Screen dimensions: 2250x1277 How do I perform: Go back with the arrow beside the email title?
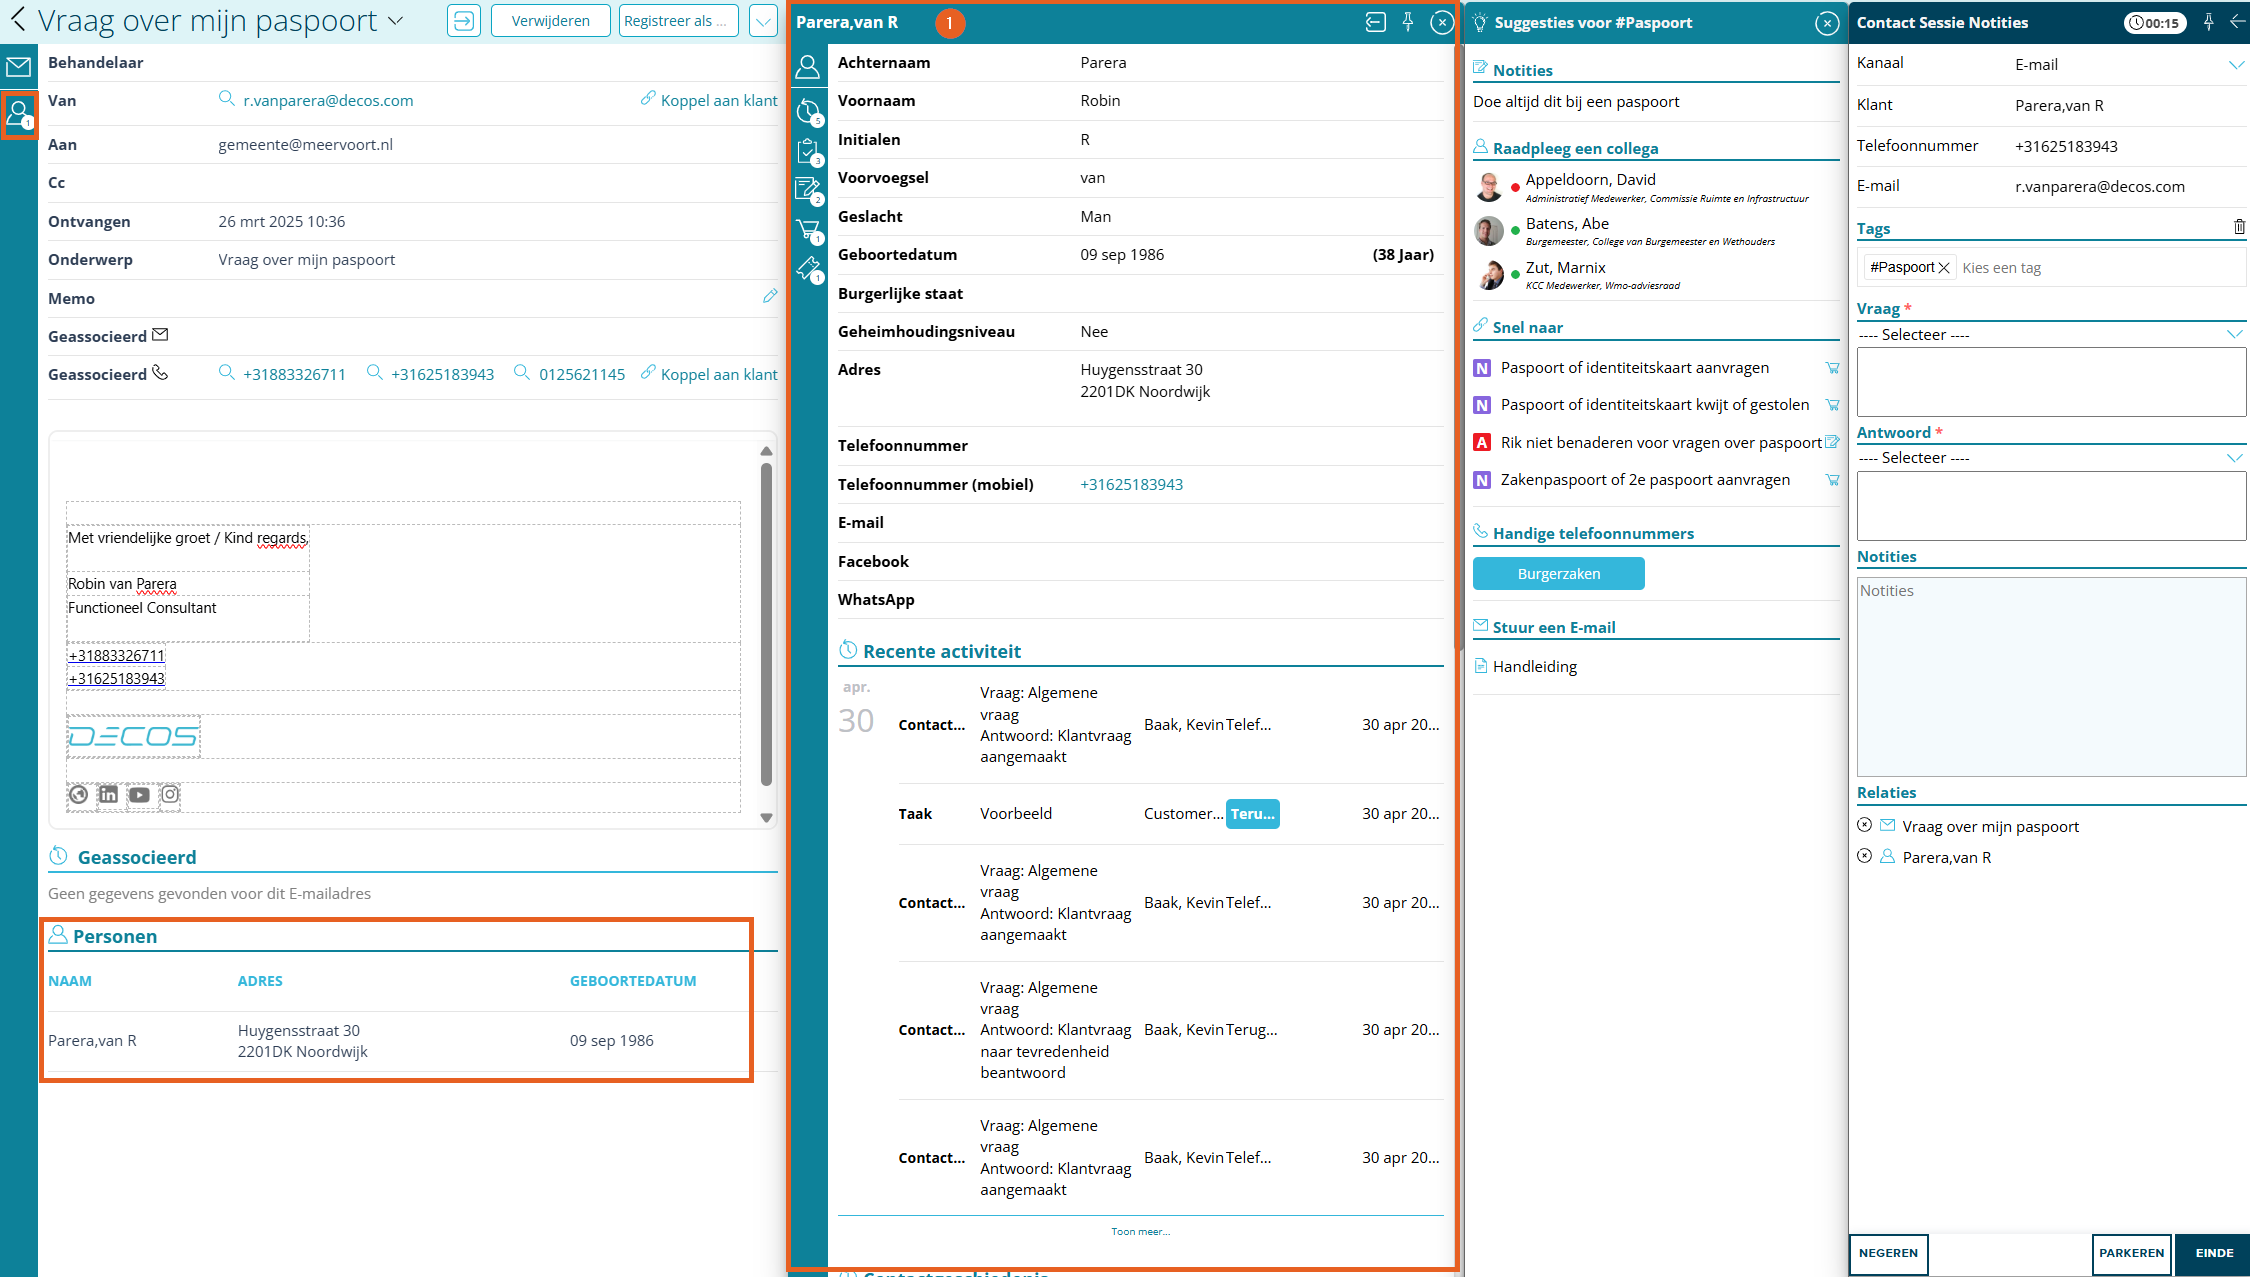coord(17,20)
